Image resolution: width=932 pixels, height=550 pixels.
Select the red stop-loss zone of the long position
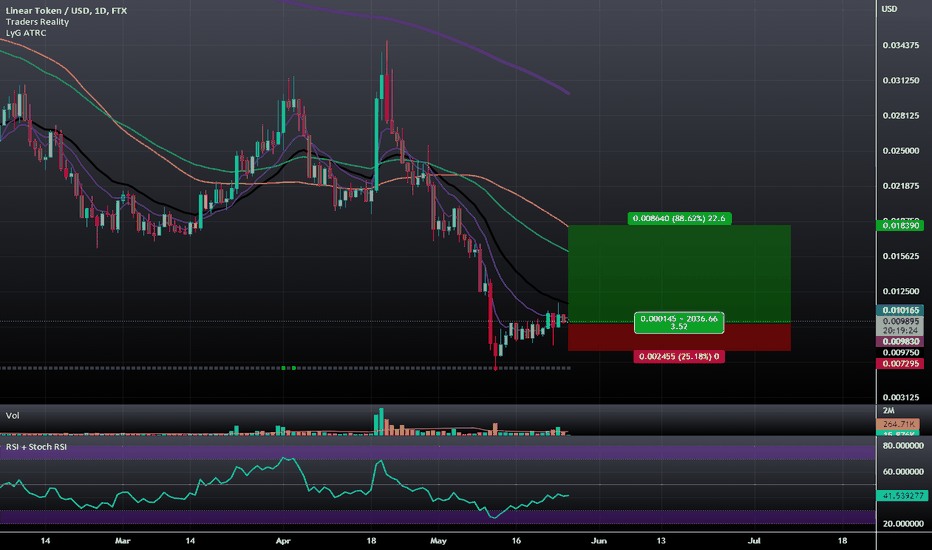(x=679, y=337)
